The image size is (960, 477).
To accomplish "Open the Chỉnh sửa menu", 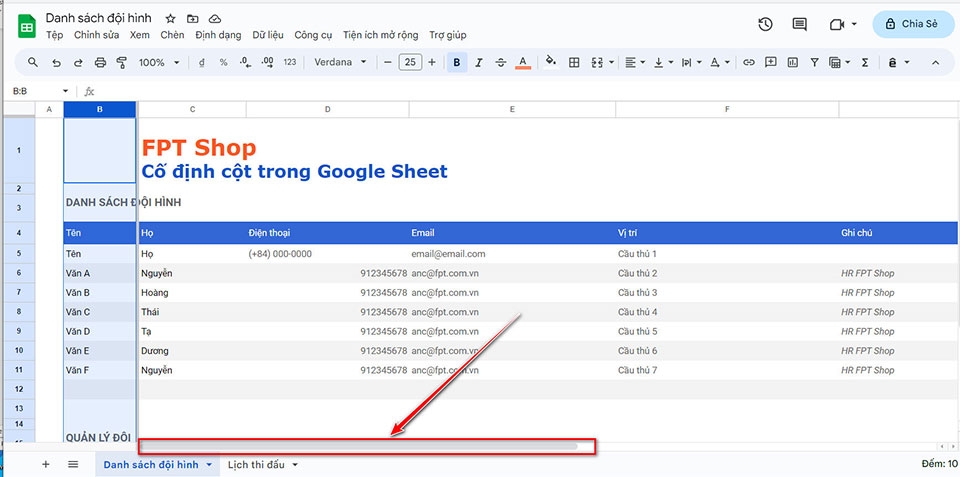I will (x=97, y=36).
